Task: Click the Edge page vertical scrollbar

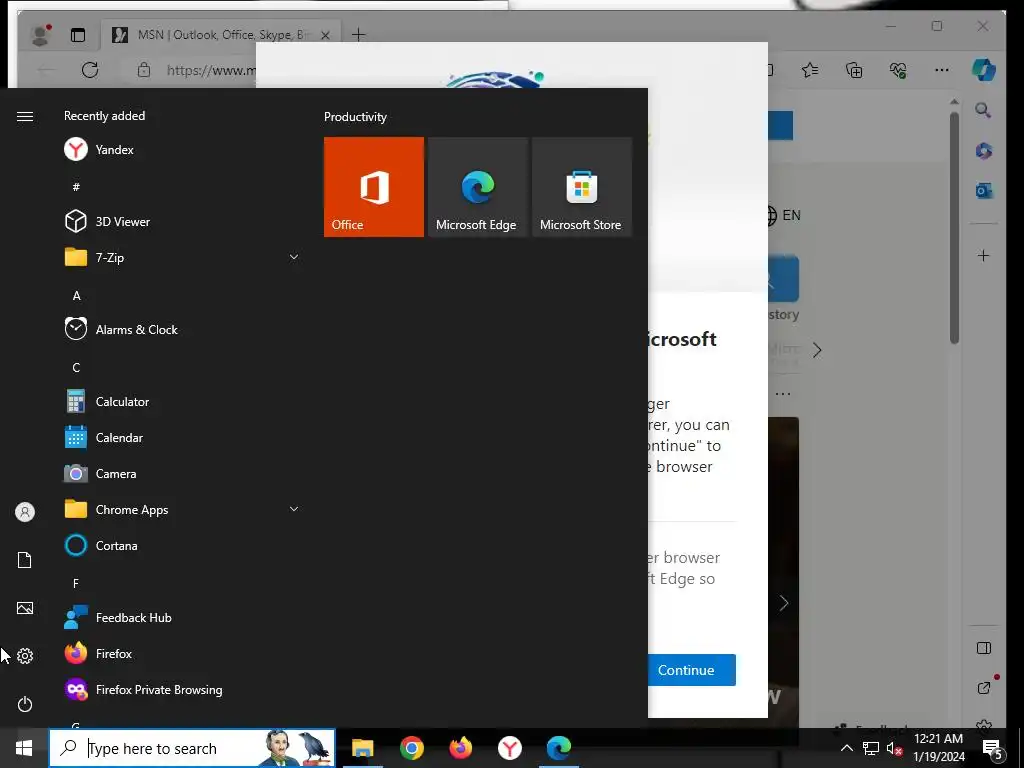Action: (x=954, y=229)
